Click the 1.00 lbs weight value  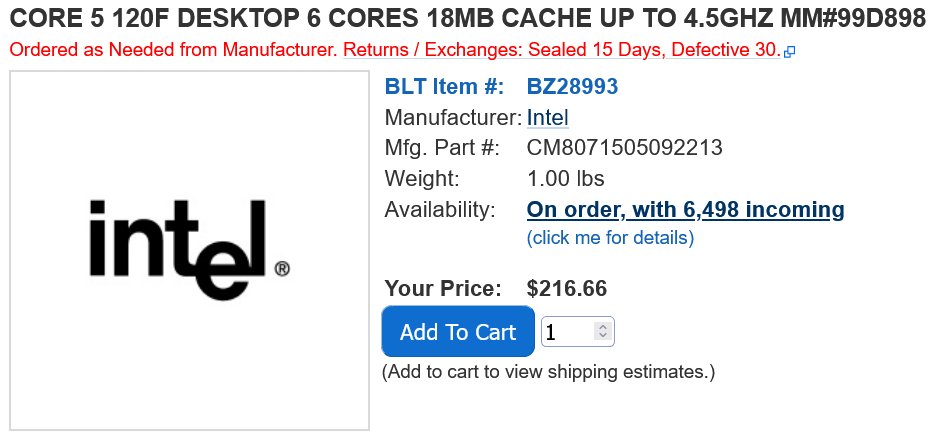[x=566, y=179]
